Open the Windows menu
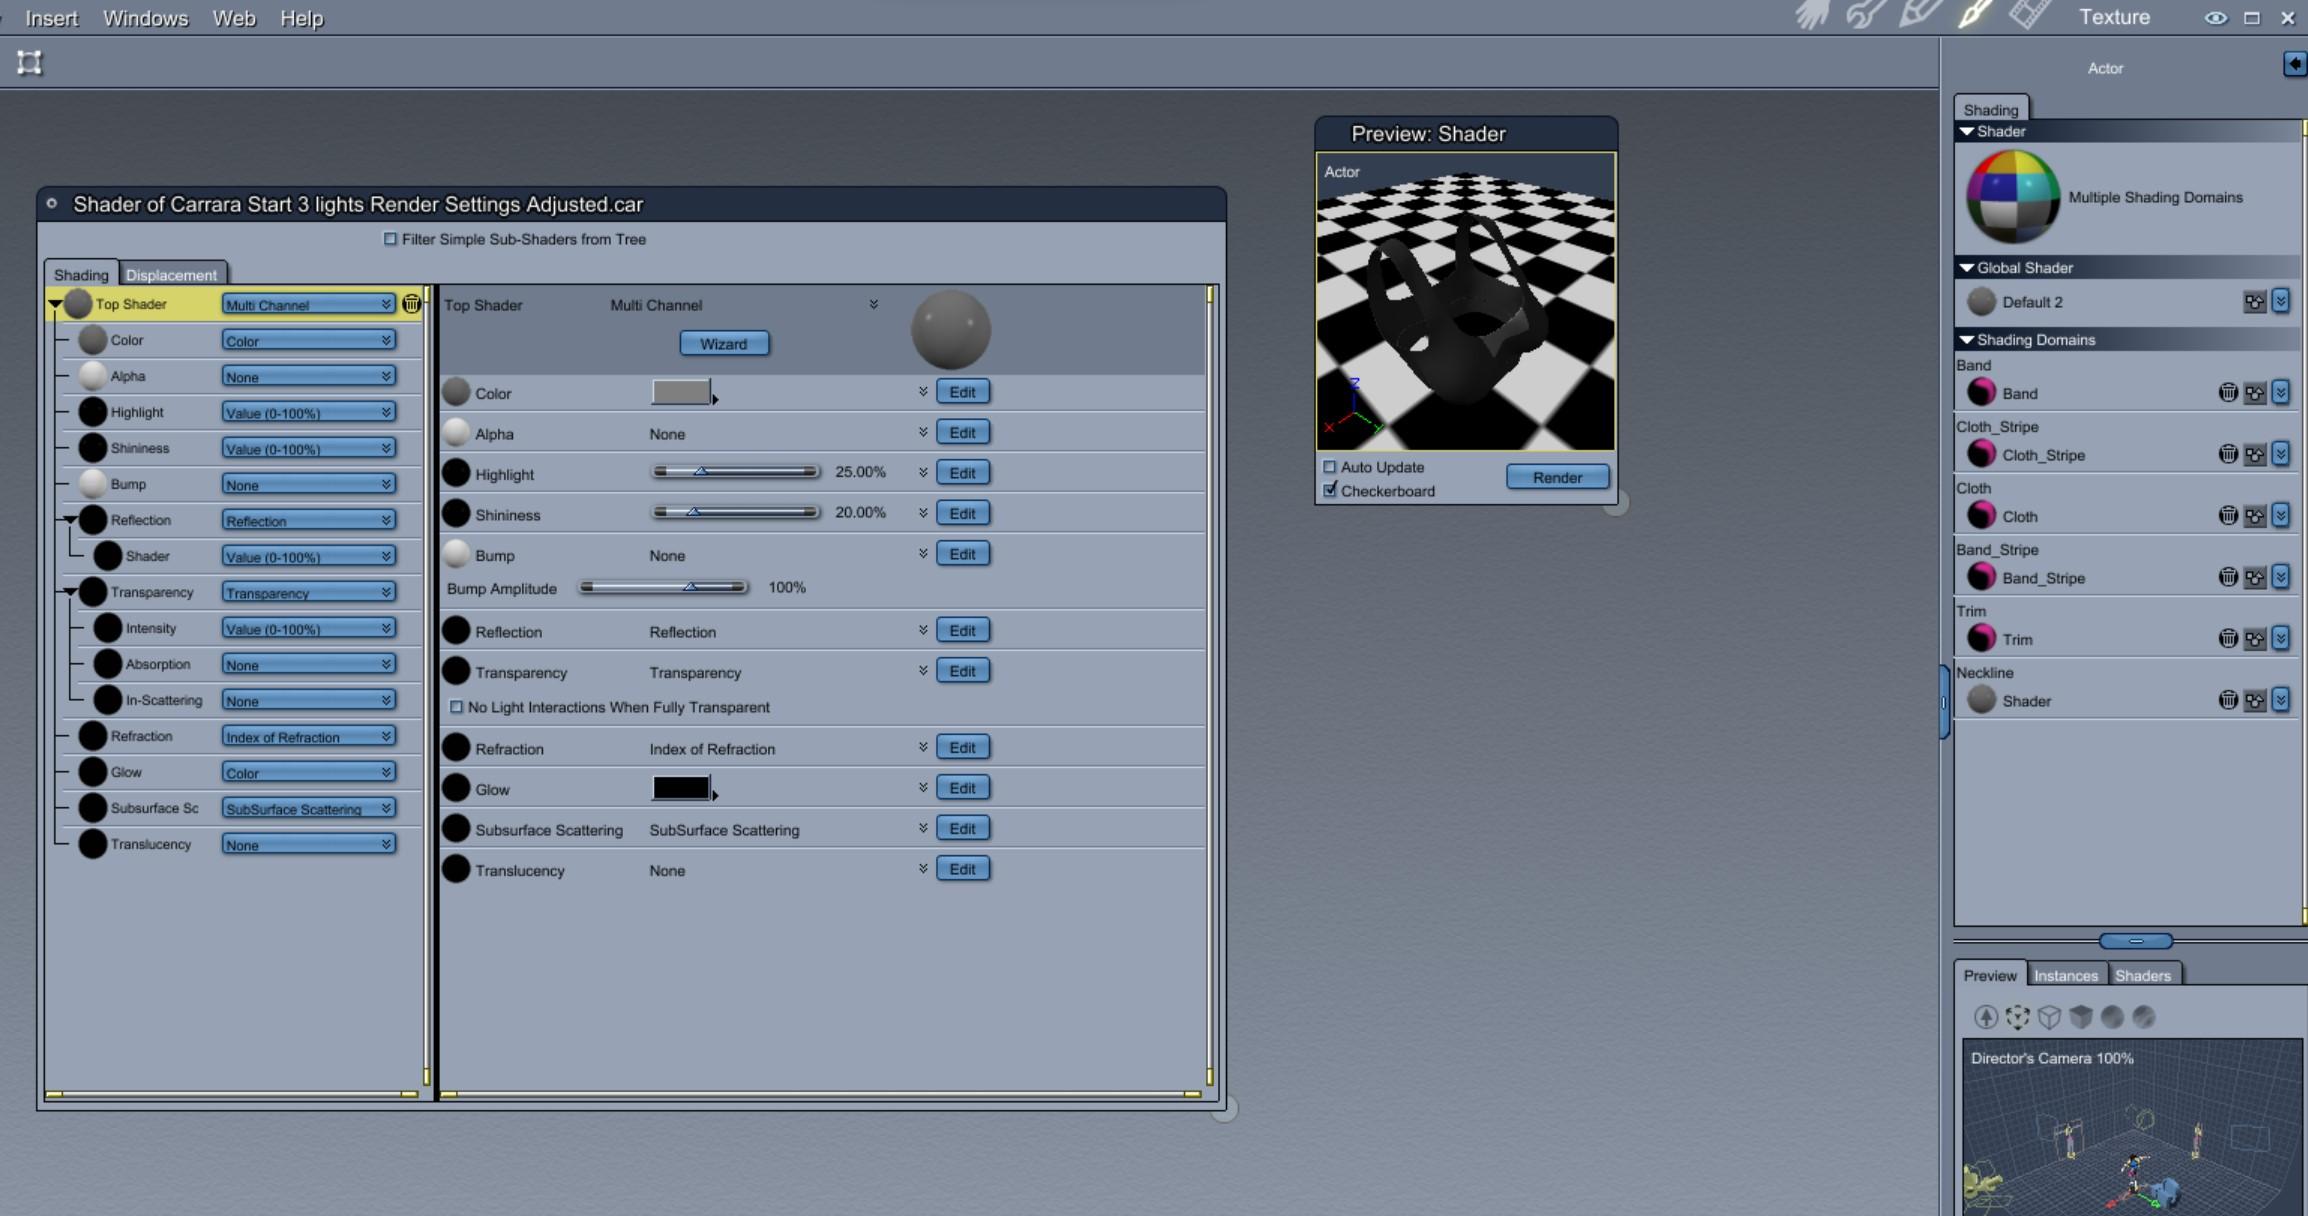 tap(145, 18)
